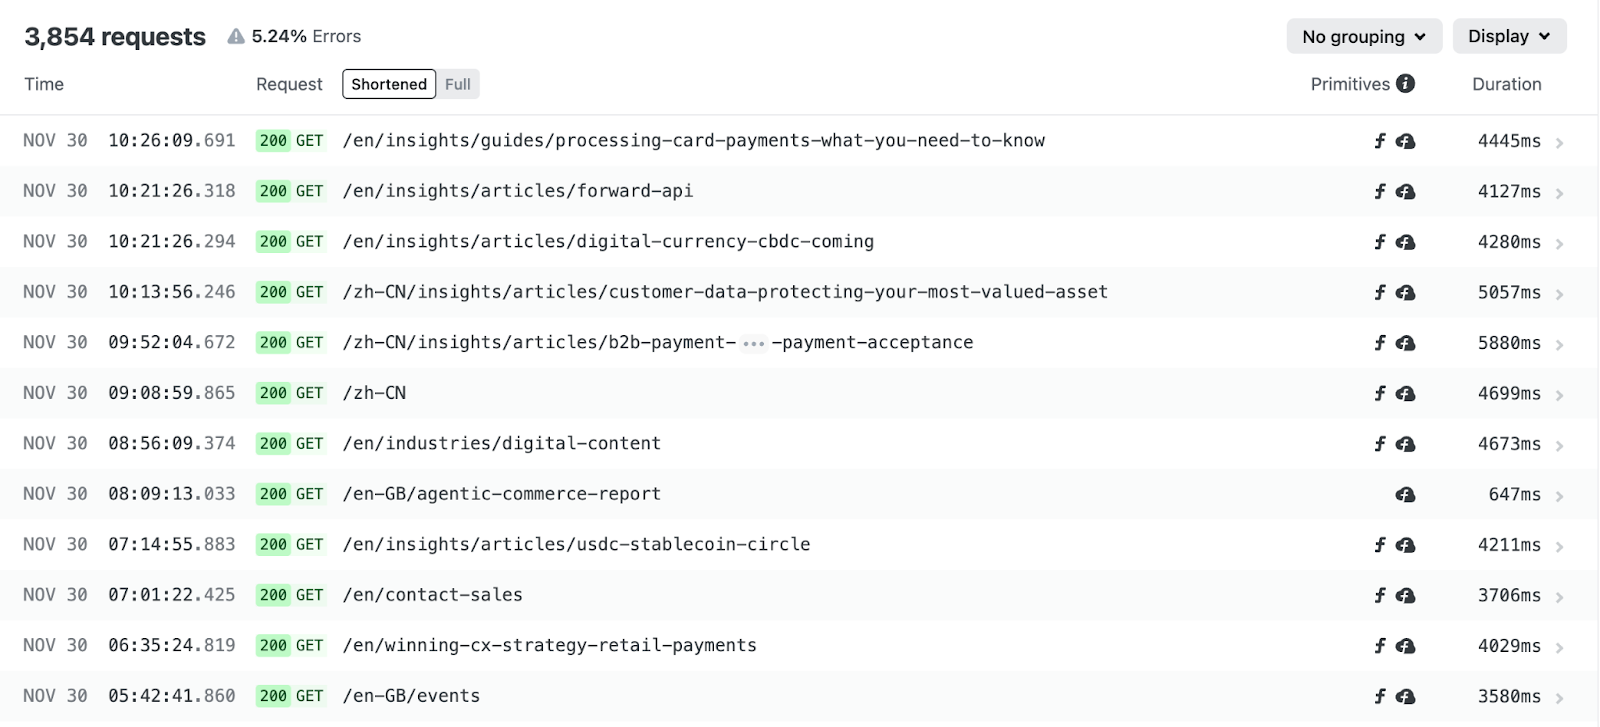1600x727 pixels.
Task: Click cloud icon on /en-GB/events row
Action: pyautogui.click(x=1405, y=697)
